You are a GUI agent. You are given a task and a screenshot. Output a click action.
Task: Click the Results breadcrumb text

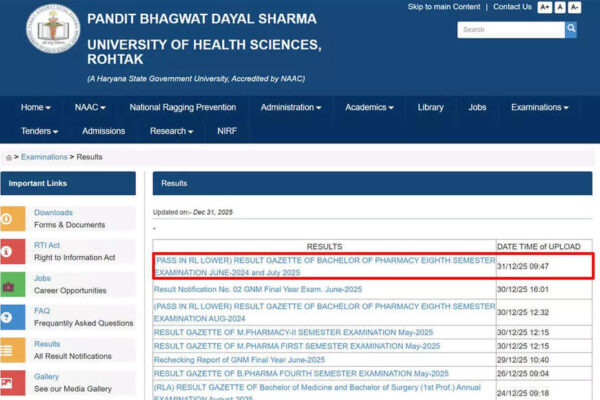point(90,157)
